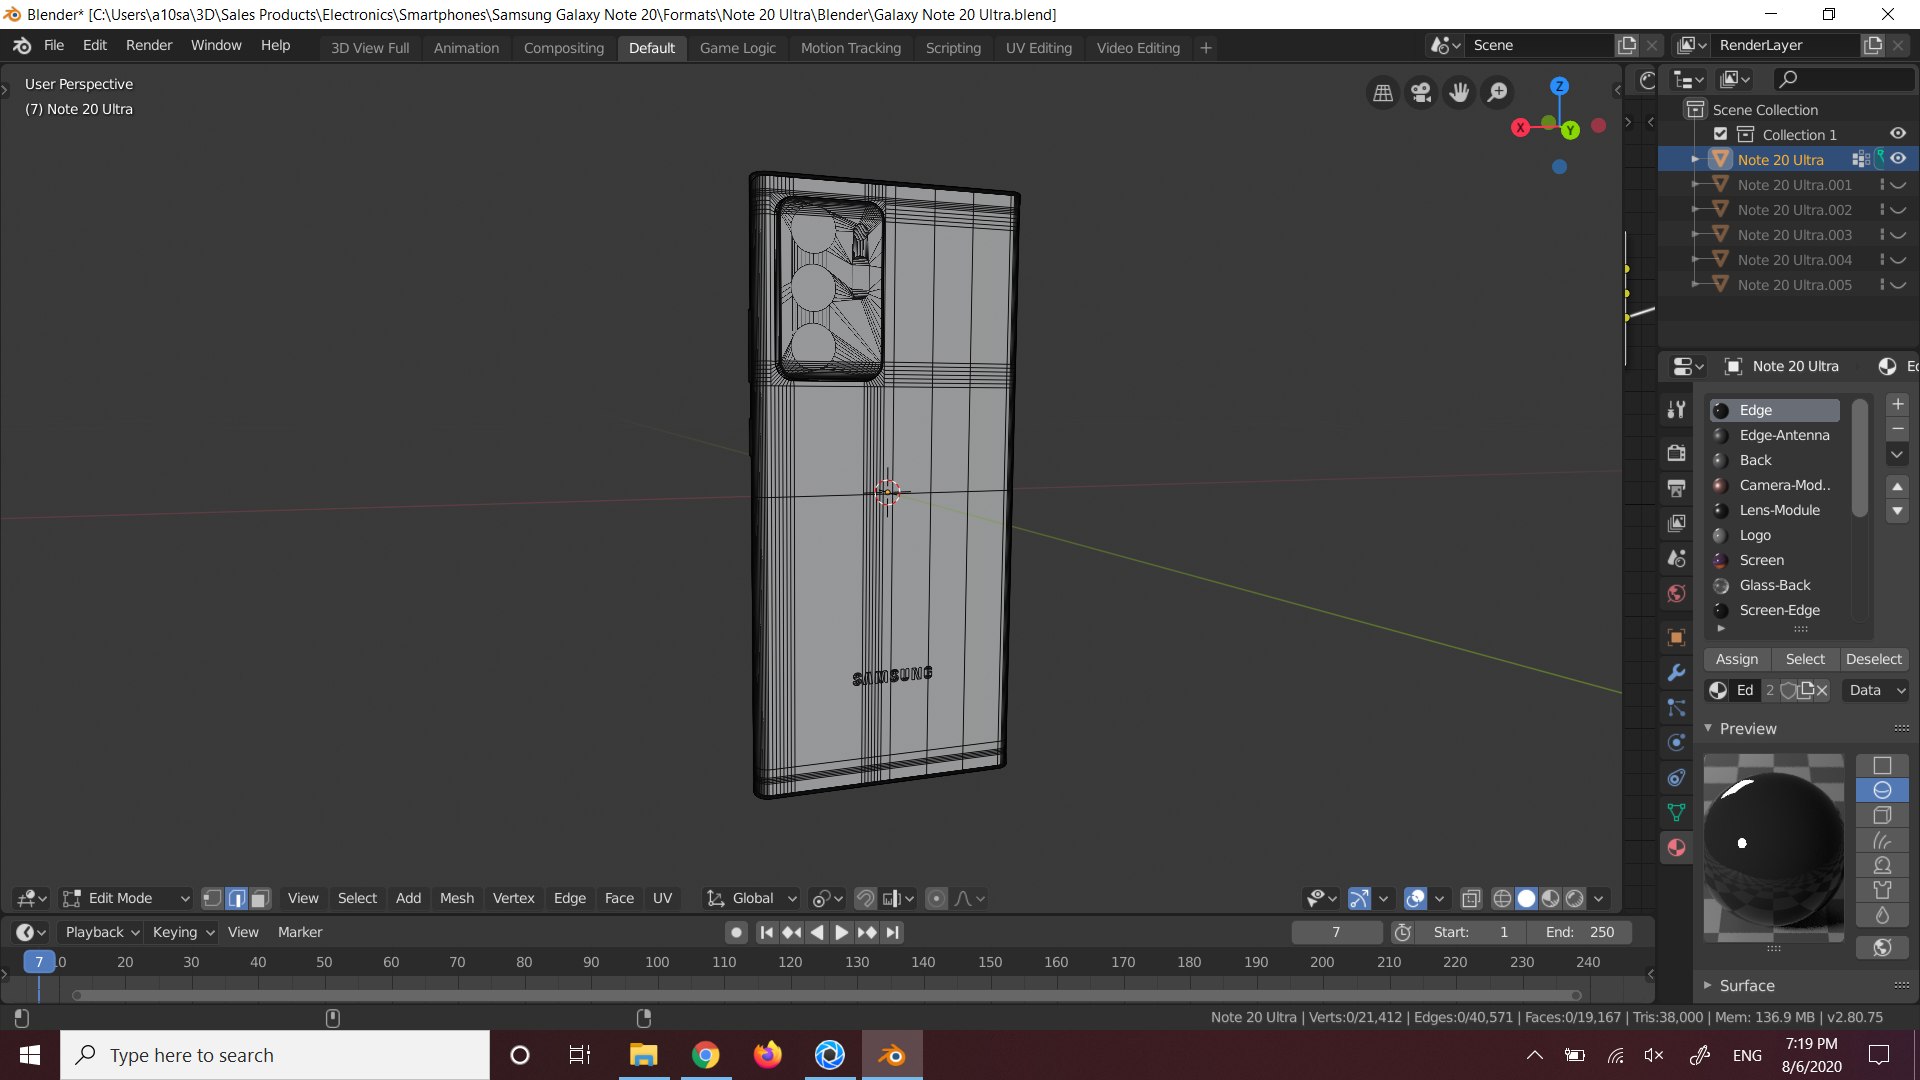Open the Window menu
The image size is (1920, 1080).
216,45
